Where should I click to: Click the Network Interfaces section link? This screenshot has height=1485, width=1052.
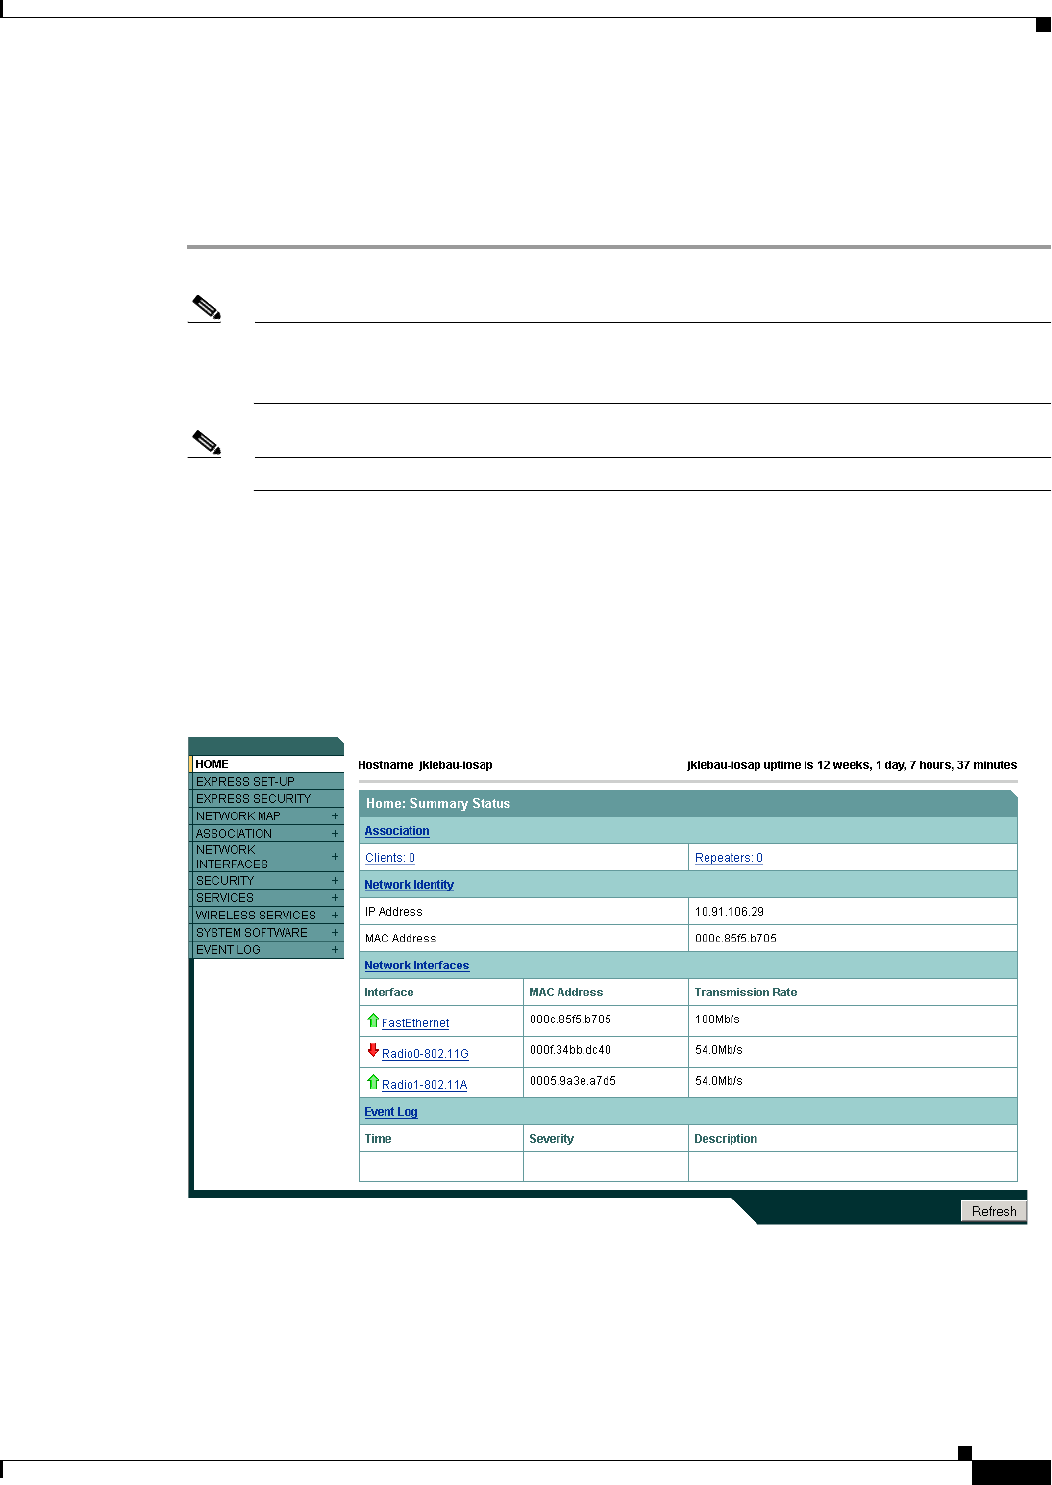click(417, 966)
